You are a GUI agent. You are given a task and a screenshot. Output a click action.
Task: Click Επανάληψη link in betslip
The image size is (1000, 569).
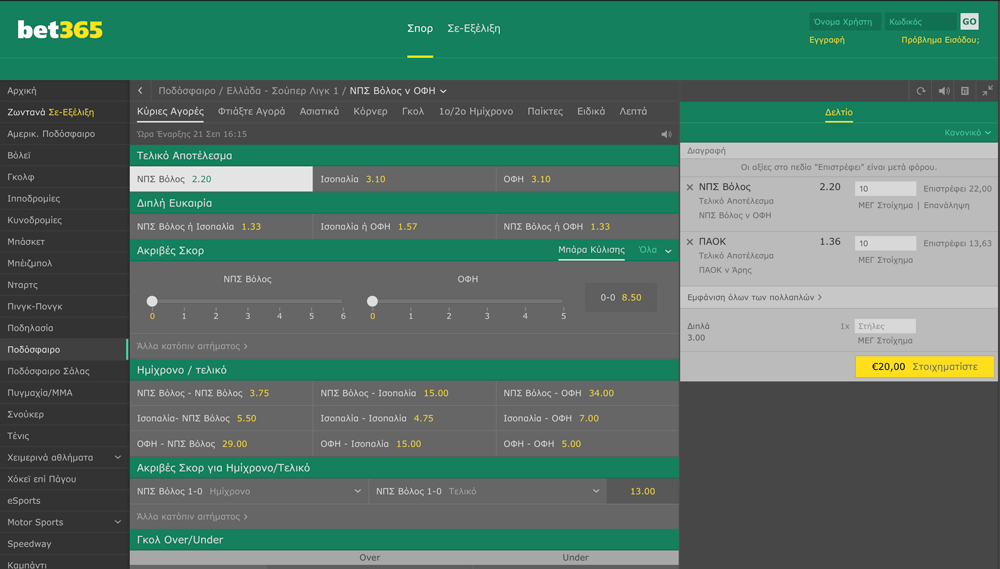tap(946, 205)
